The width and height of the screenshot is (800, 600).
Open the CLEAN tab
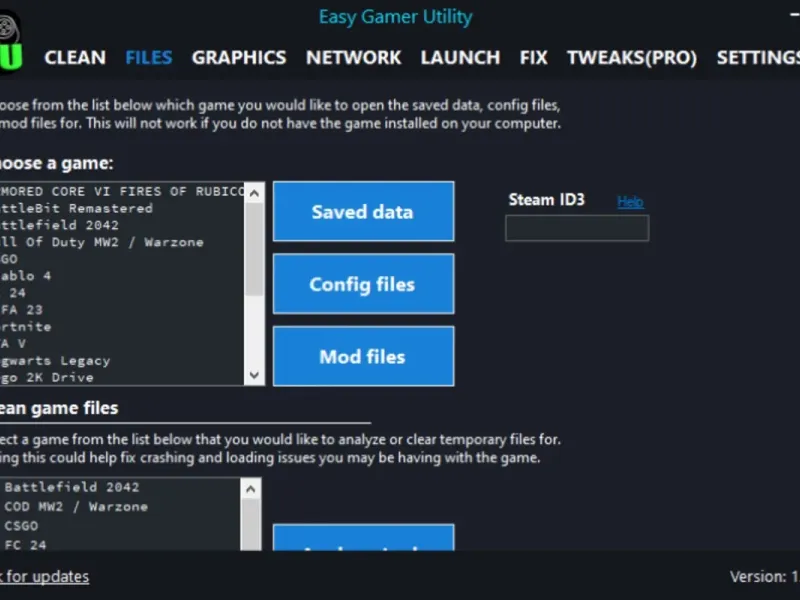point(75,57)
